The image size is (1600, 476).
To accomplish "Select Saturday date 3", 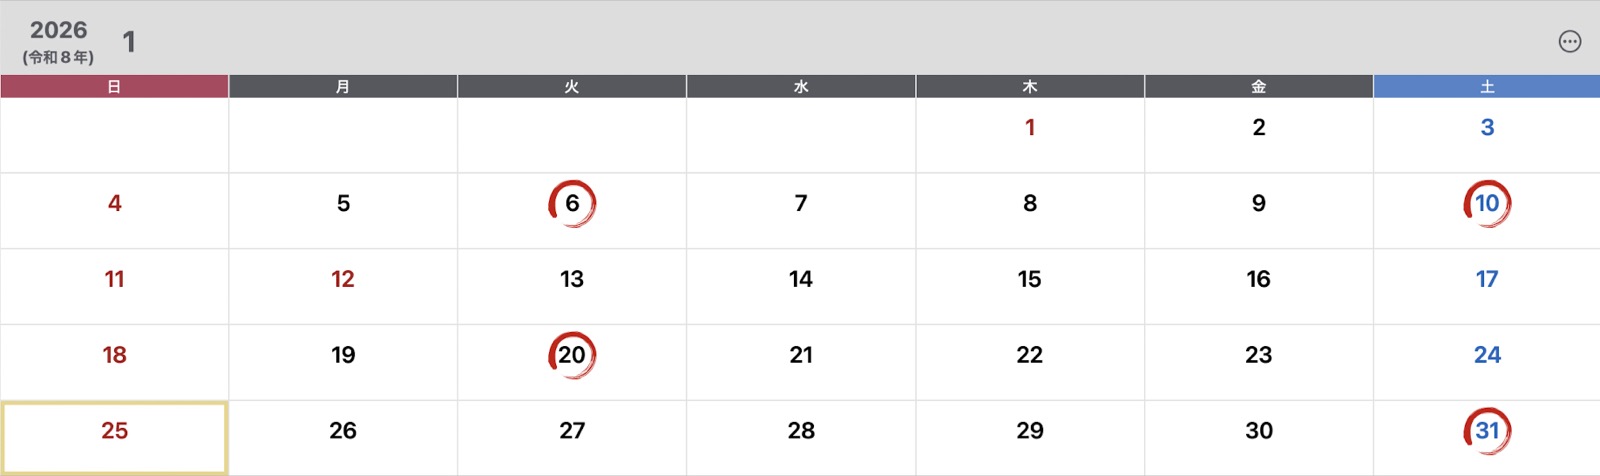I will click(x=1487, y=128).
